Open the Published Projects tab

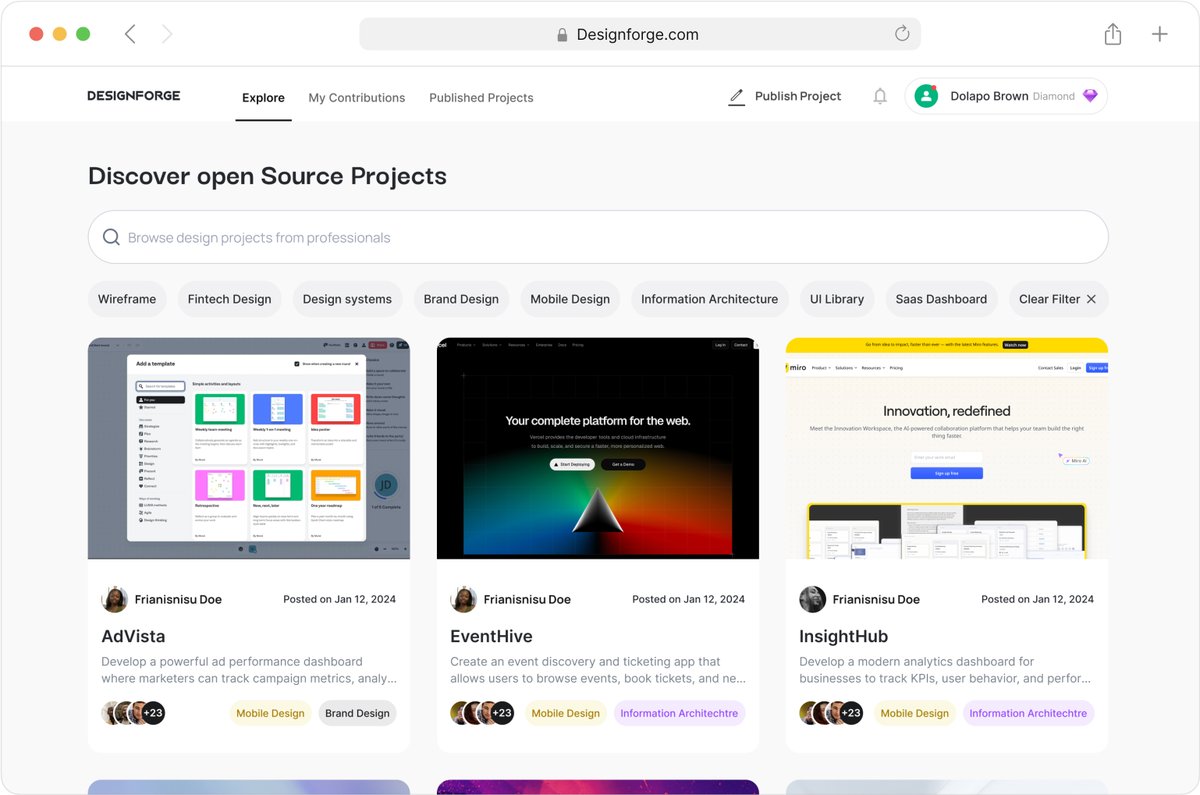pos(481,97)
